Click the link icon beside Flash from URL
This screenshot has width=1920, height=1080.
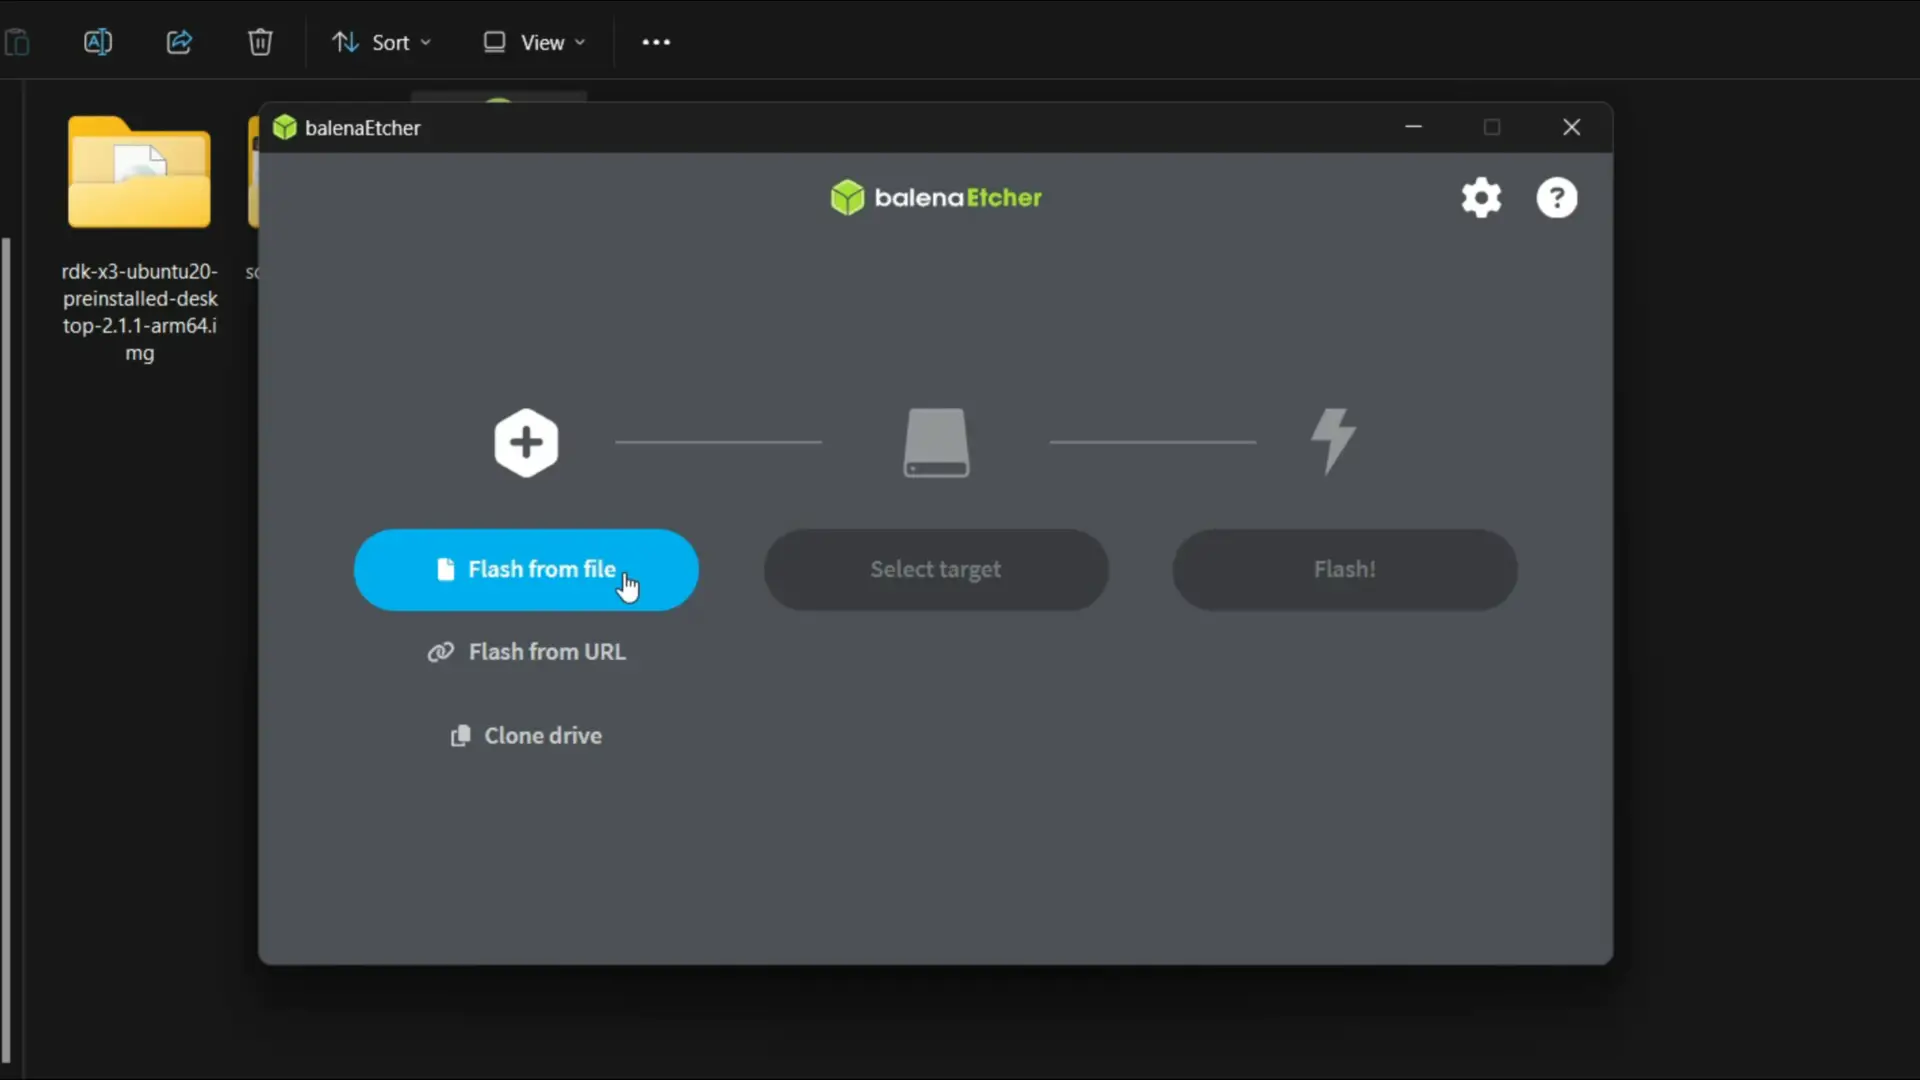441,652
